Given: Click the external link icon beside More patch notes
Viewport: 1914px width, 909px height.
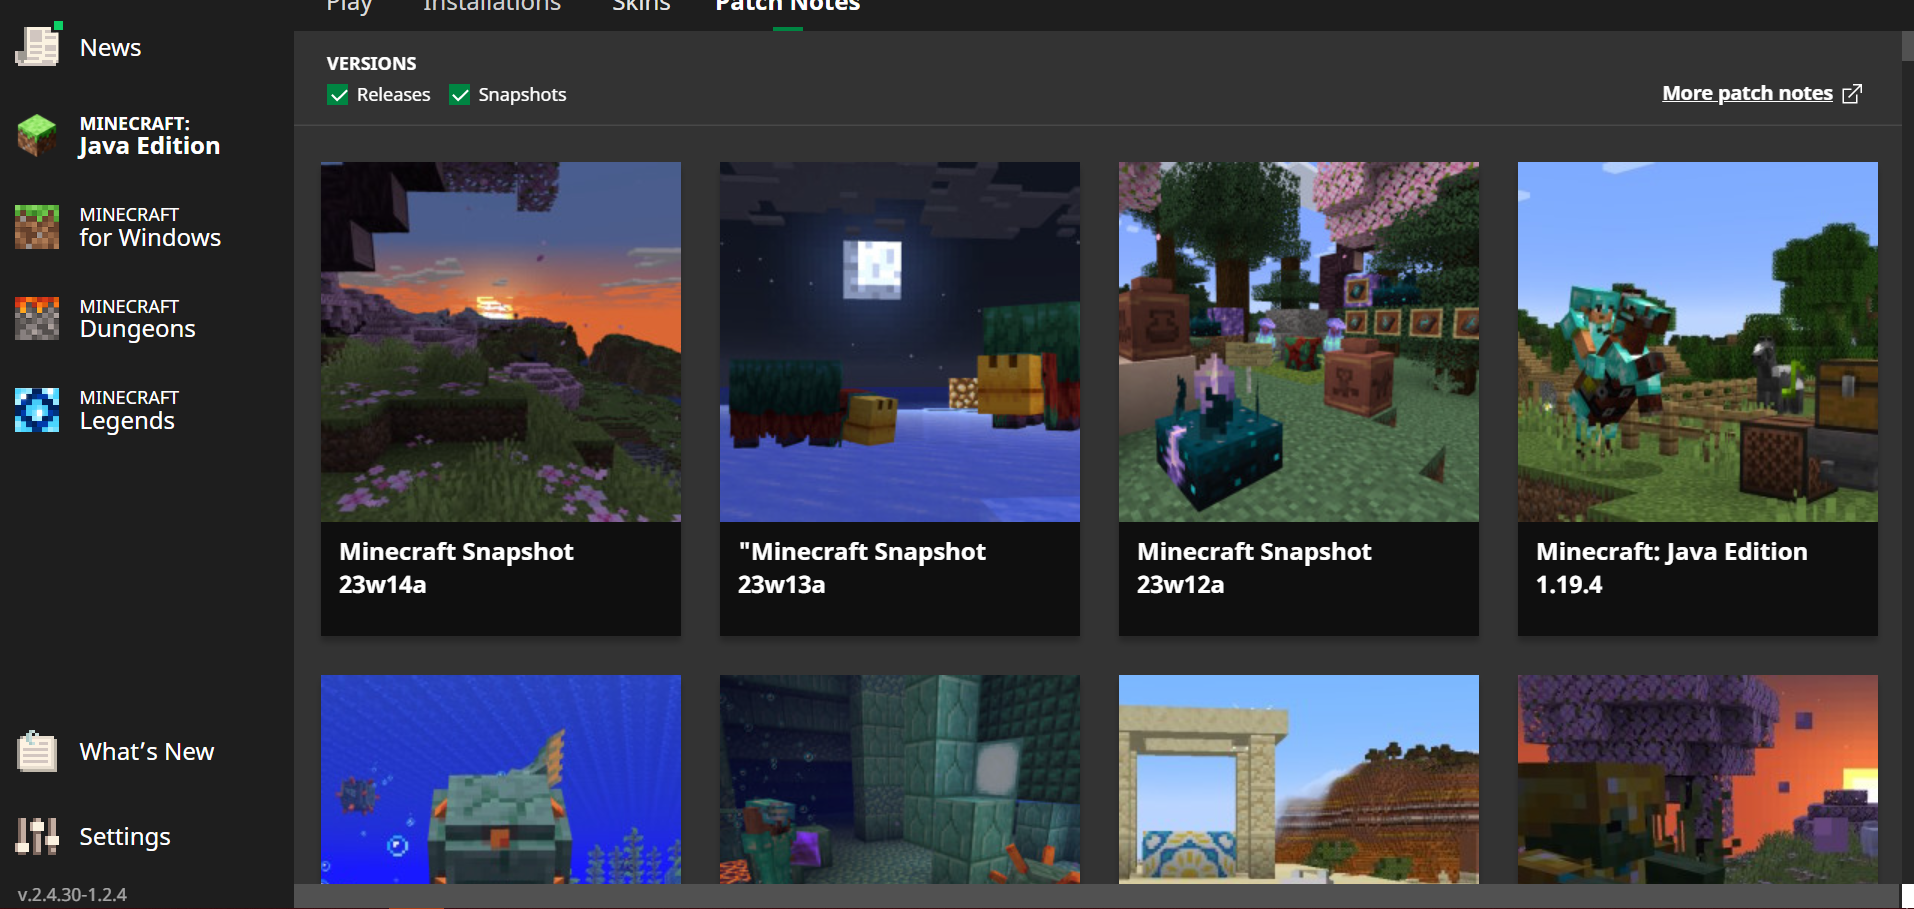Looking at the screenshot, I should (x=1852, y=93).
